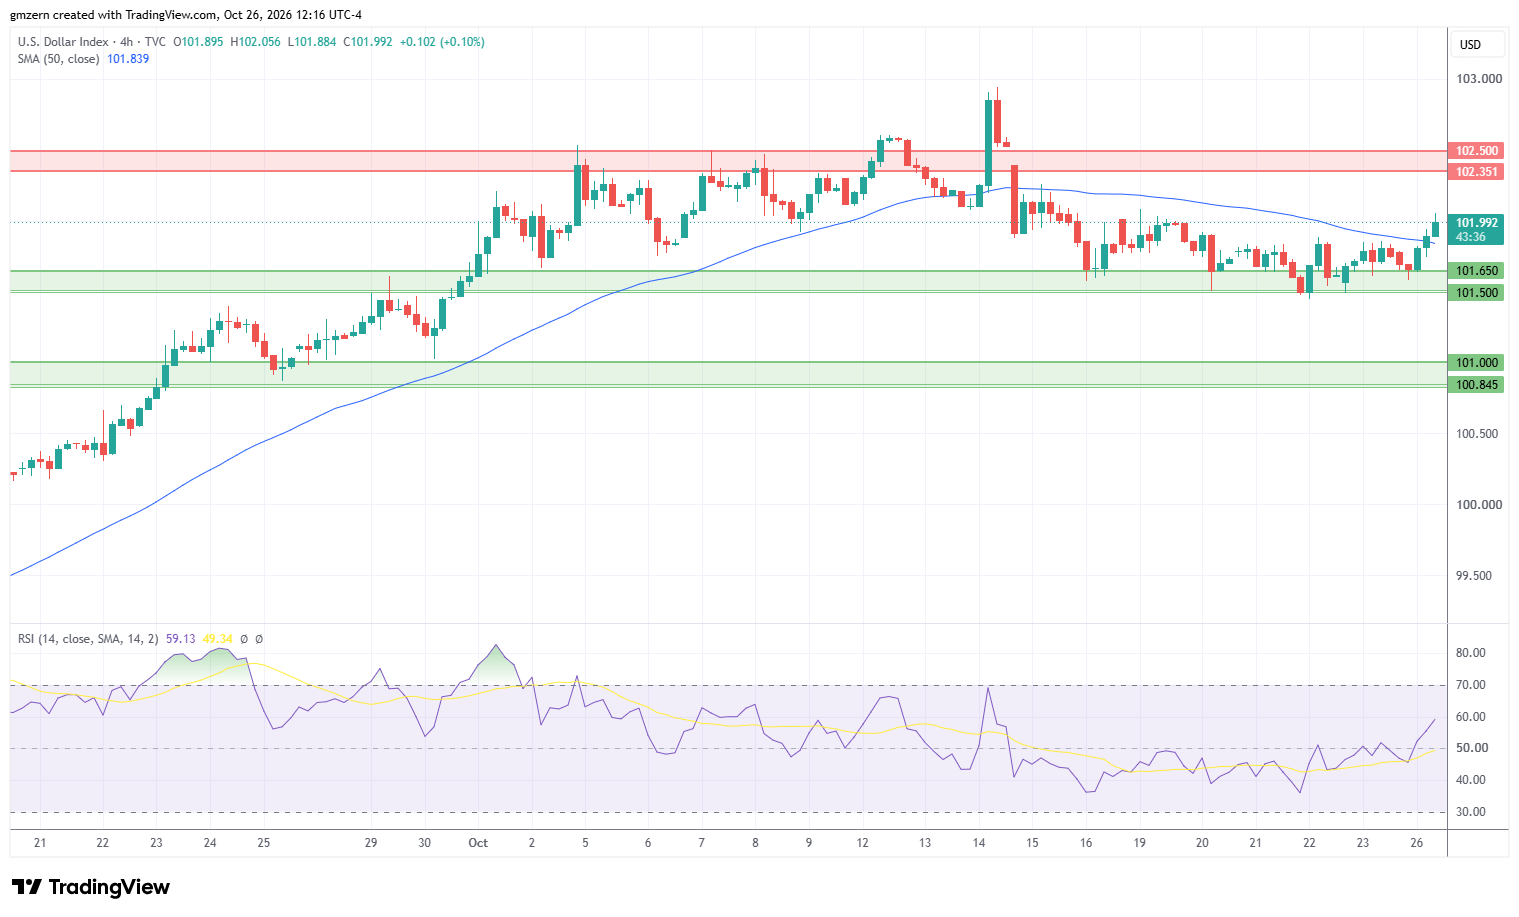Click the RSI 30.00 axis tick

(x=1471, y=812)
